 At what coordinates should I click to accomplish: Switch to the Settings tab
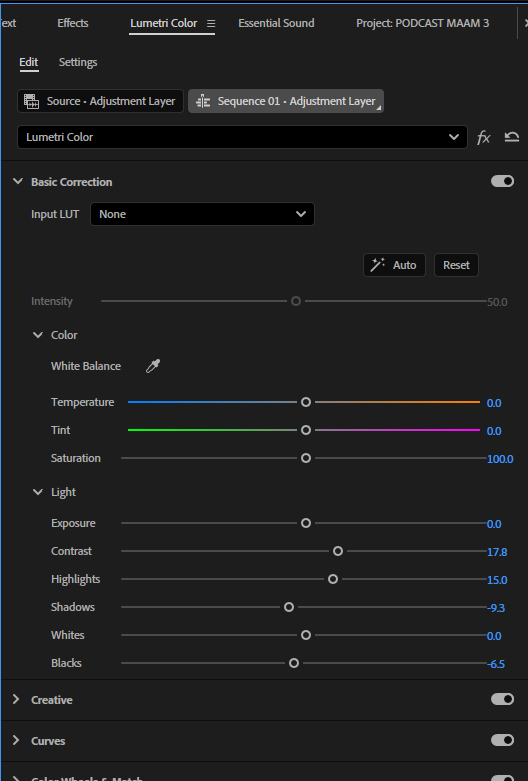pyautogui.click(x=78, y=62)
